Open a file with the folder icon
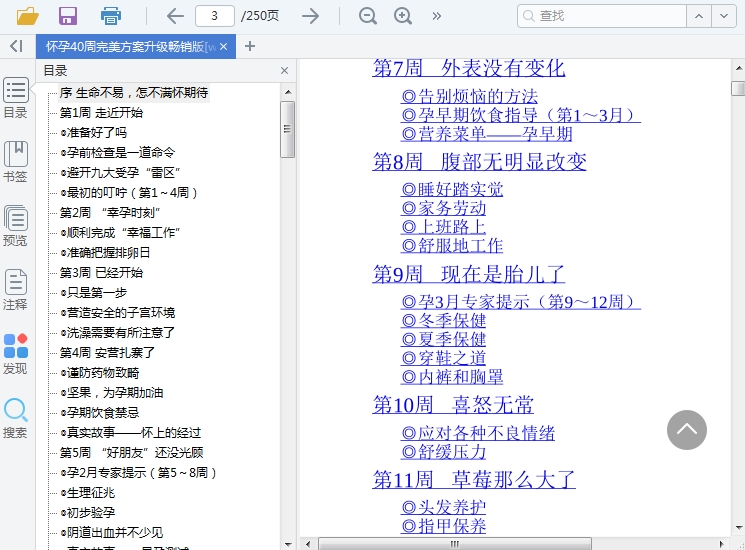The image size is (745, 550). [28, 16]
